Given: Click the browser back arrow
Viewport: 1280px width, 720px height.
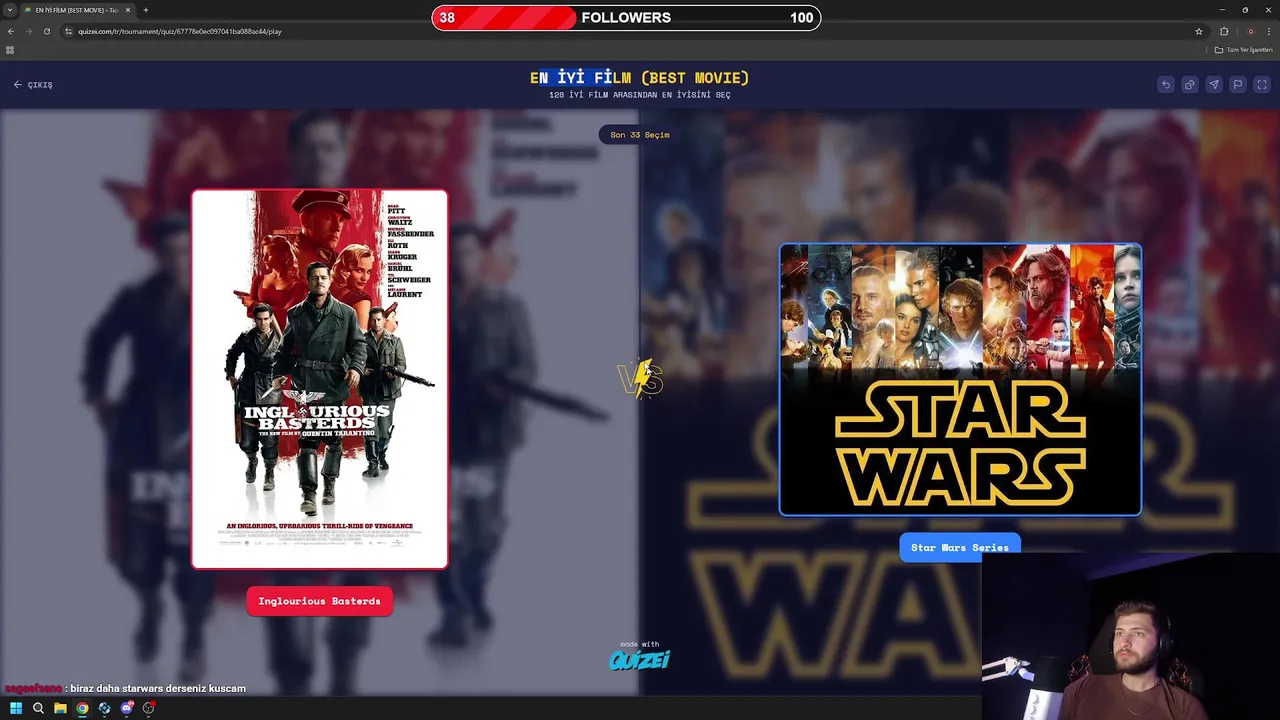Looking at the screenshot, I should 11,31.
